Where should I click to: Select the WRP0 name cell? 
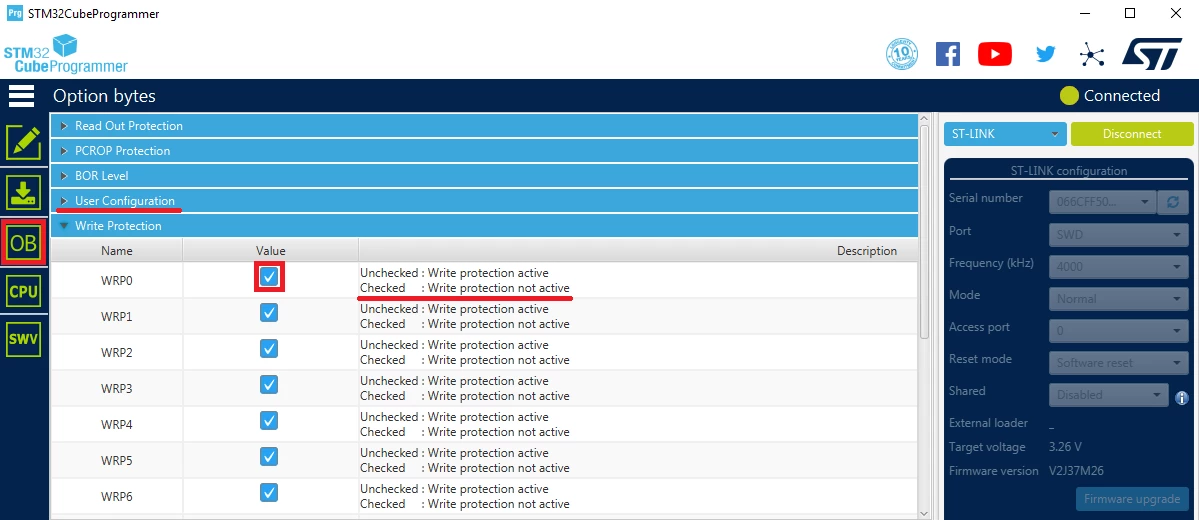116,280
